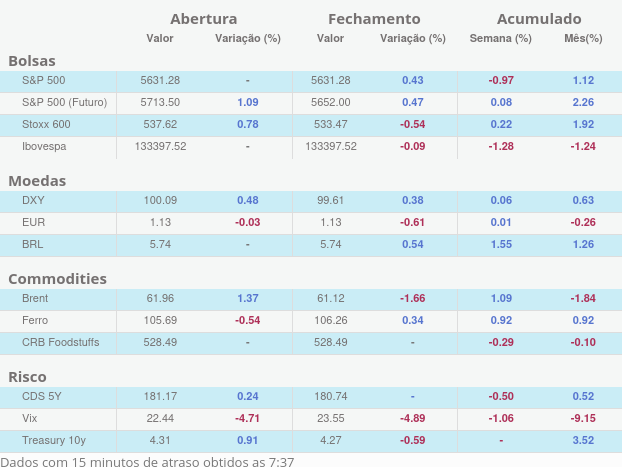Select the CDS 5Y row label

pyautogui.click(x=42, y=396)
